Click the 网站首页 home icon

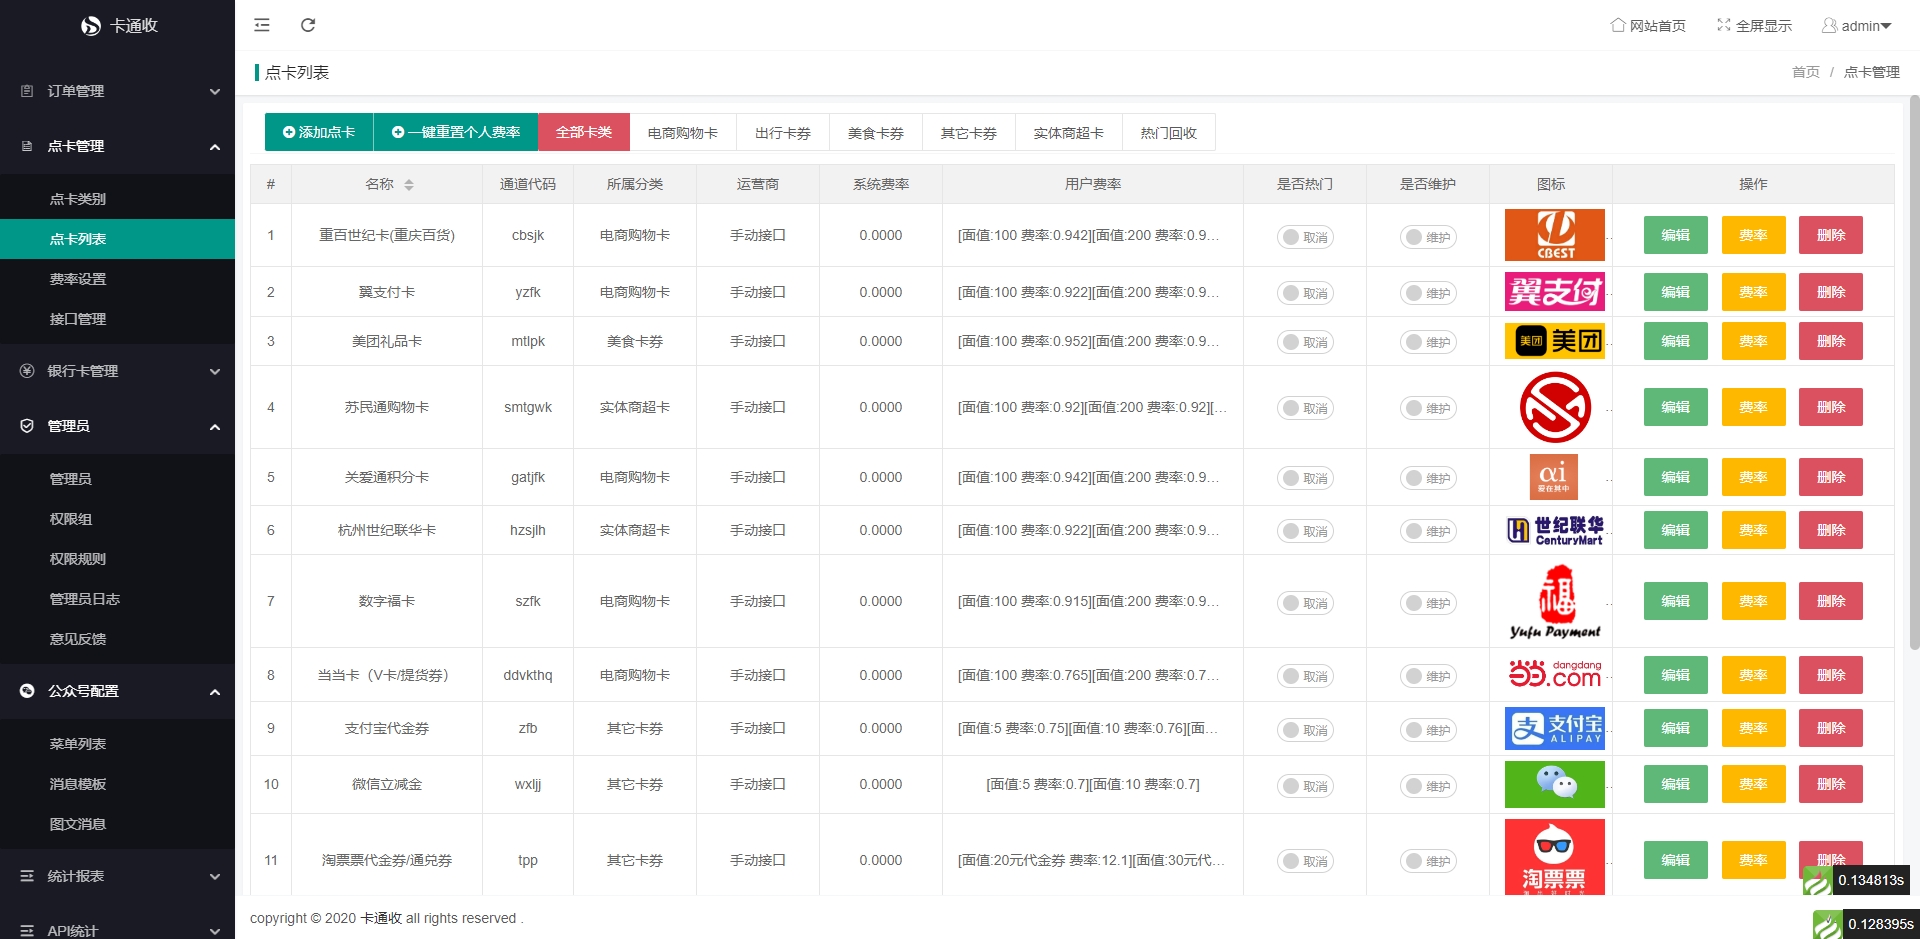[x=1617, y=25]
